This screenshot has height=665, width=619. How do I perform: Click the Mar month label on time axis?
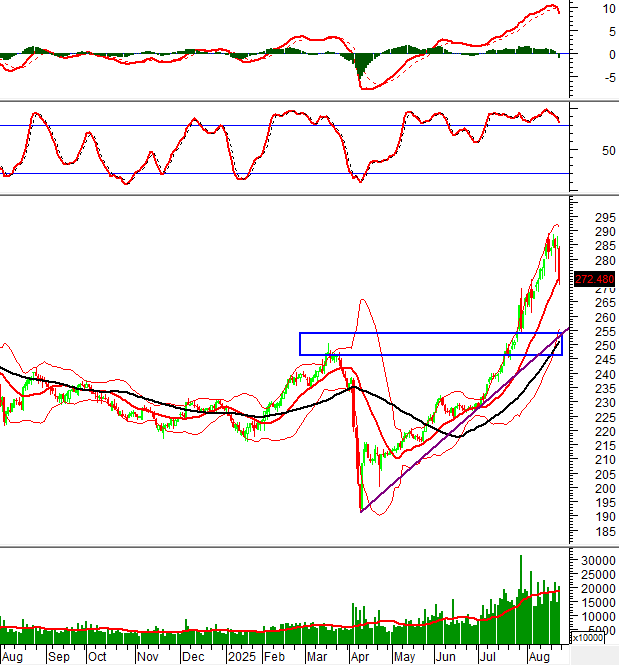click(x=317, y=657)
